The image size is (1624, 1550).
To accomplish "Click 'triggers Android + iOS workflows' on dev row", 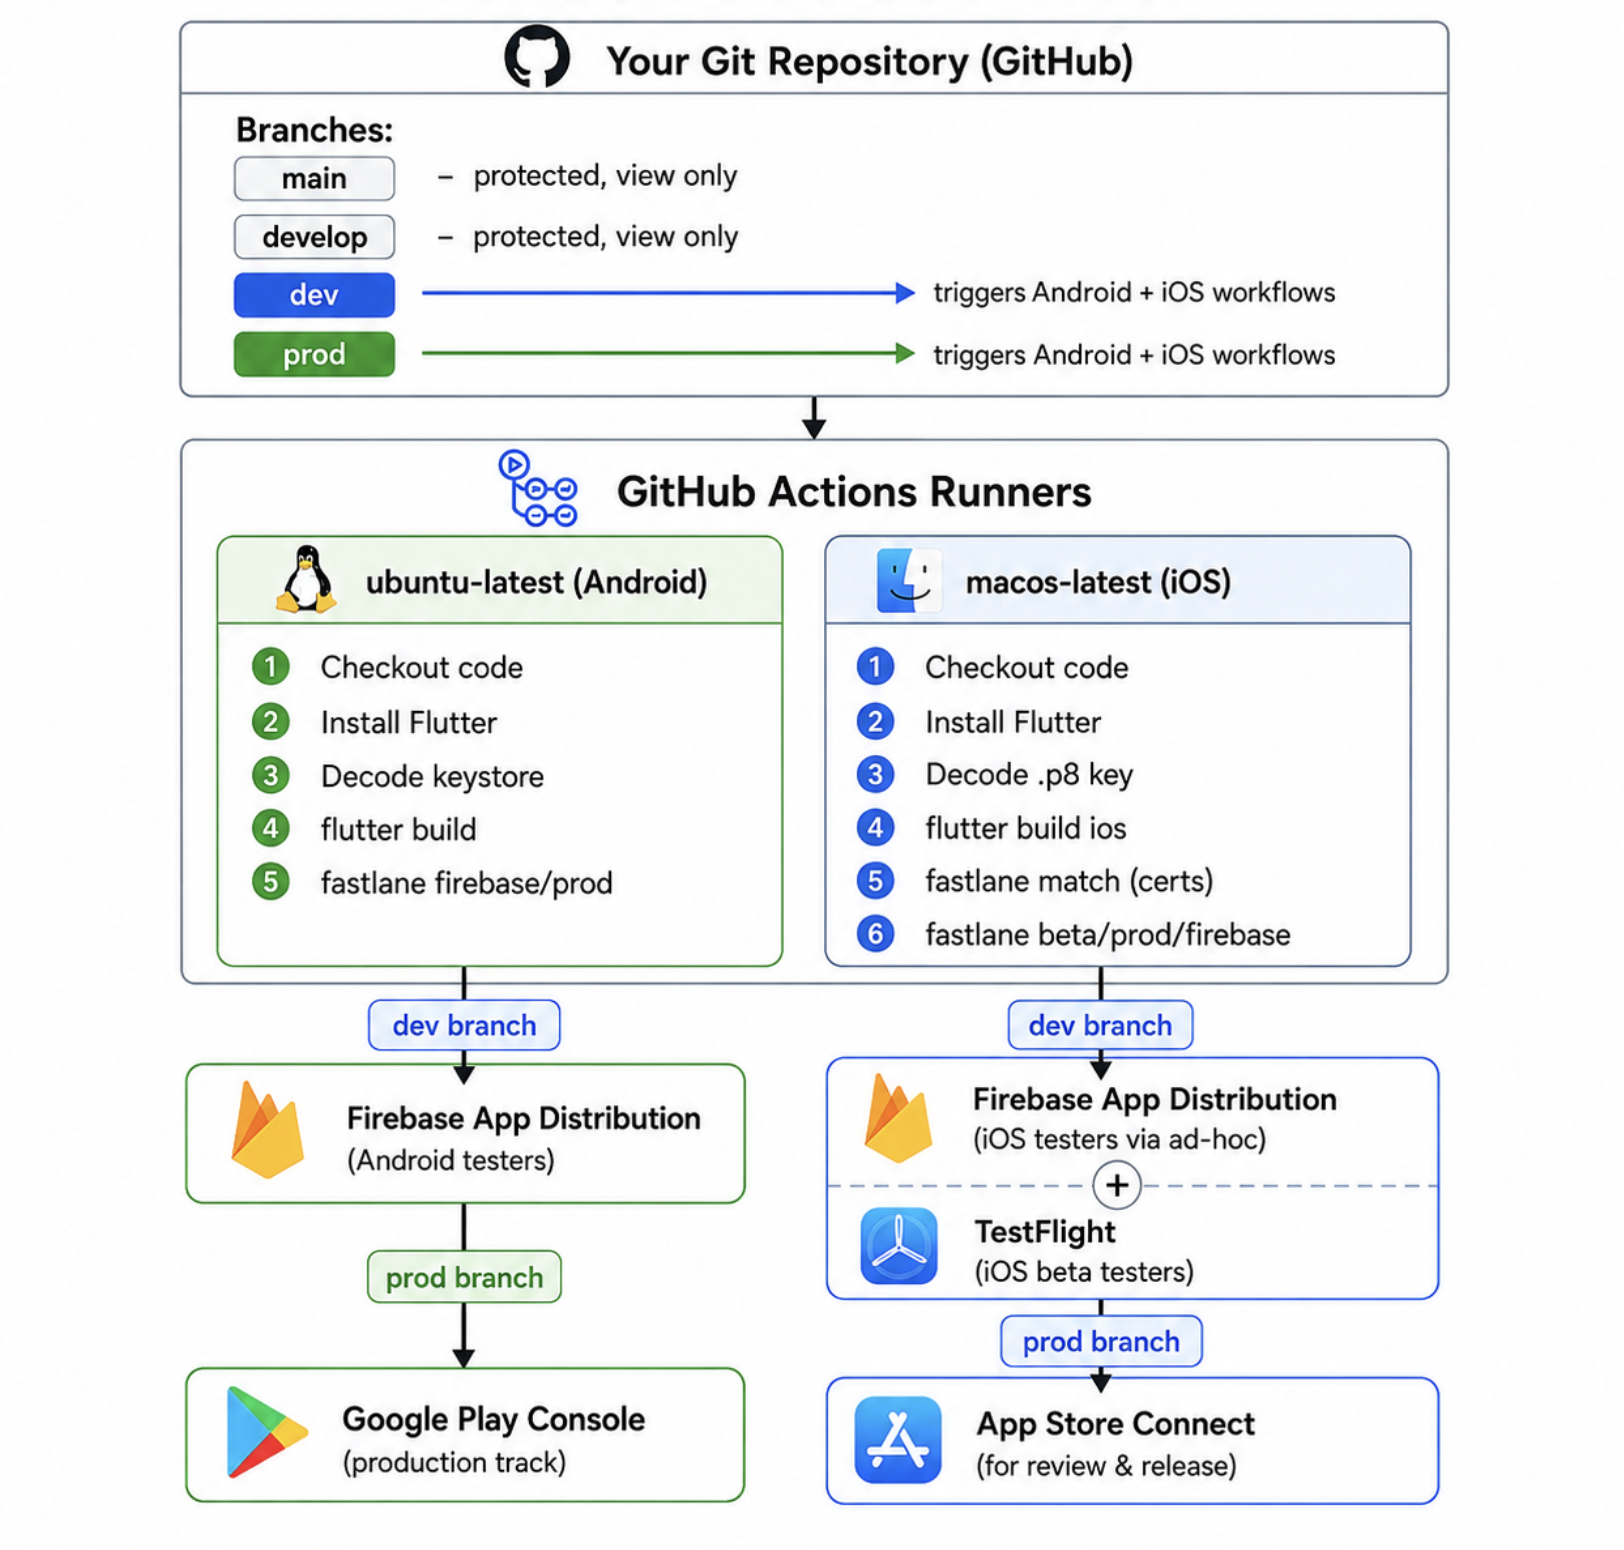I will pos(1134,292).
